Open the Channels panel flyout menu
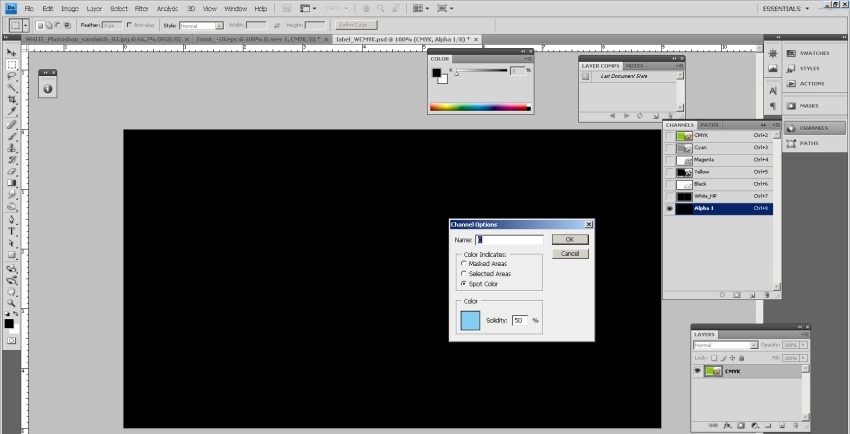 point(776,125)
